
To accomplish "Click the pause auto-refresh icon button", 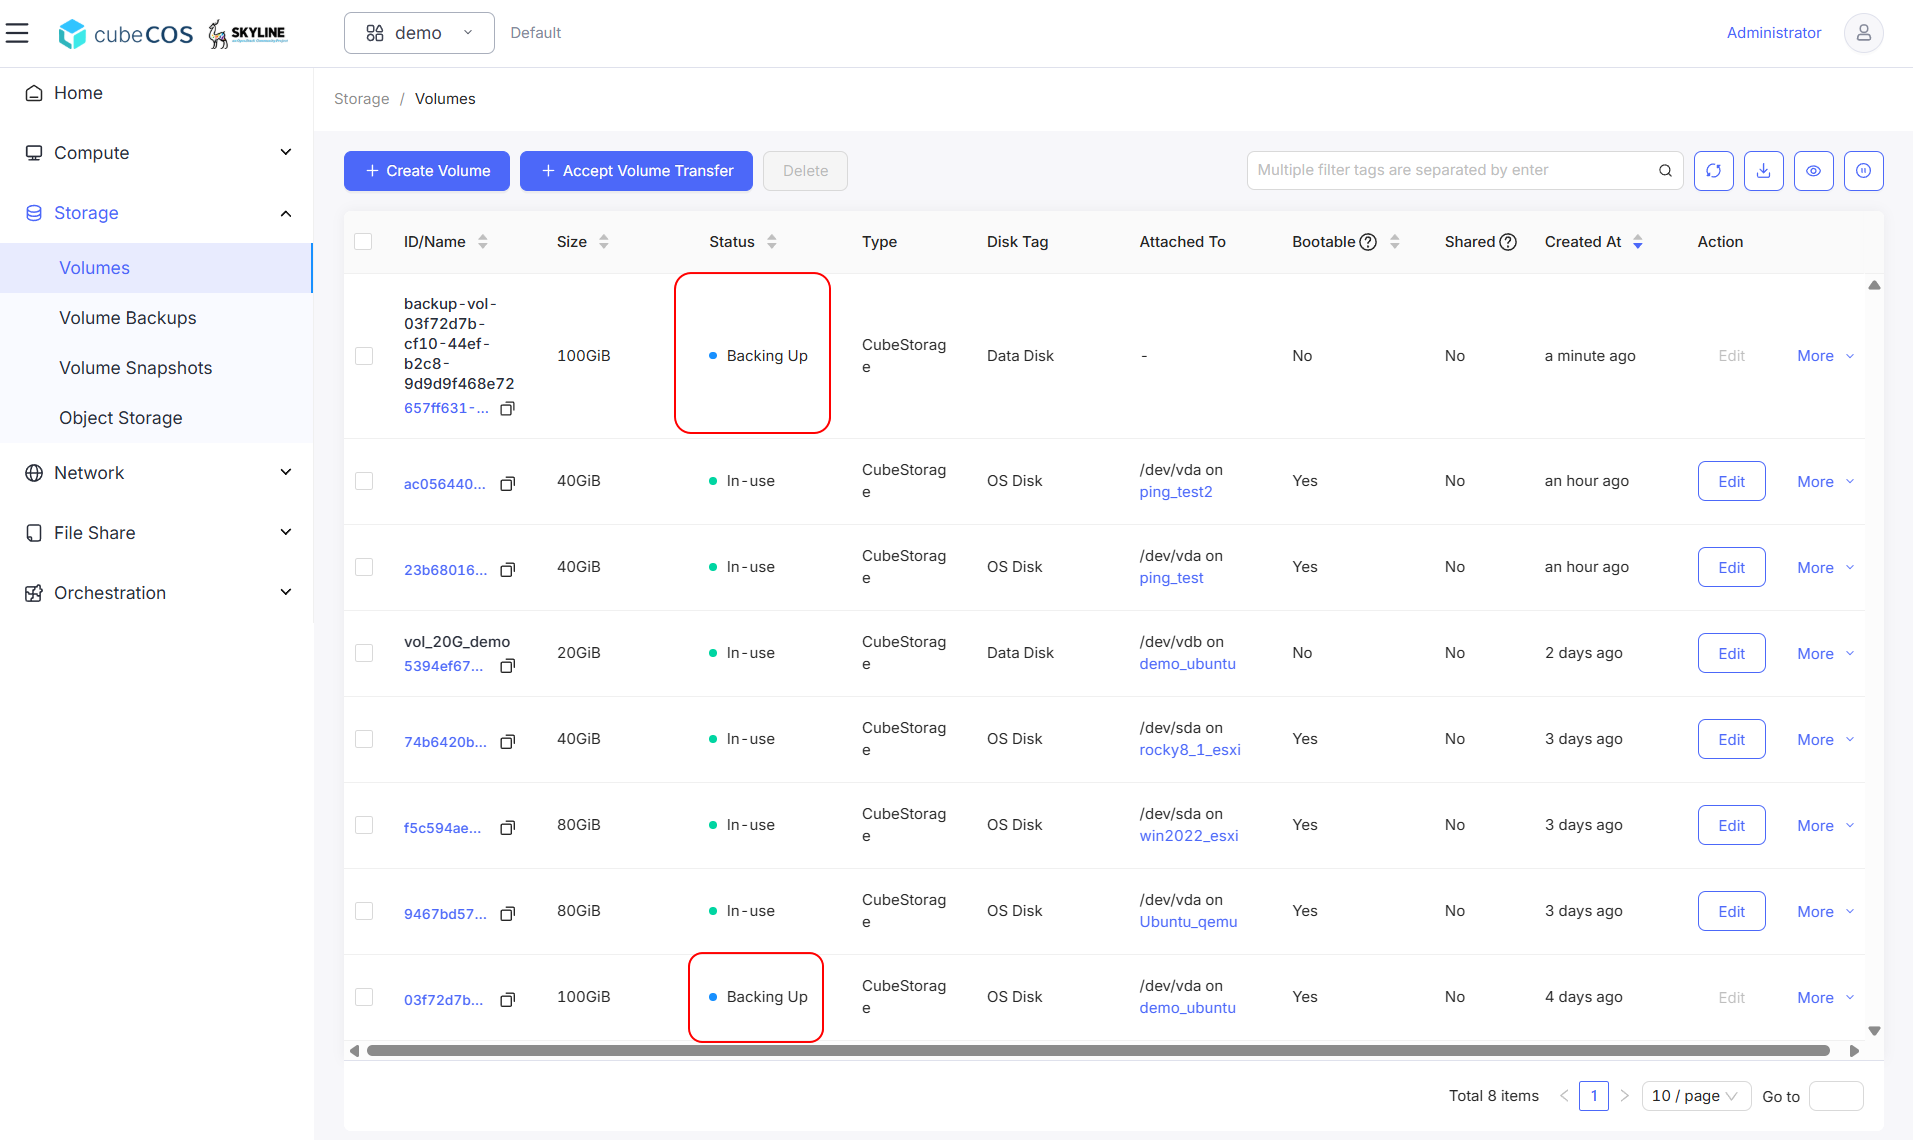I will pos(1863,171).
